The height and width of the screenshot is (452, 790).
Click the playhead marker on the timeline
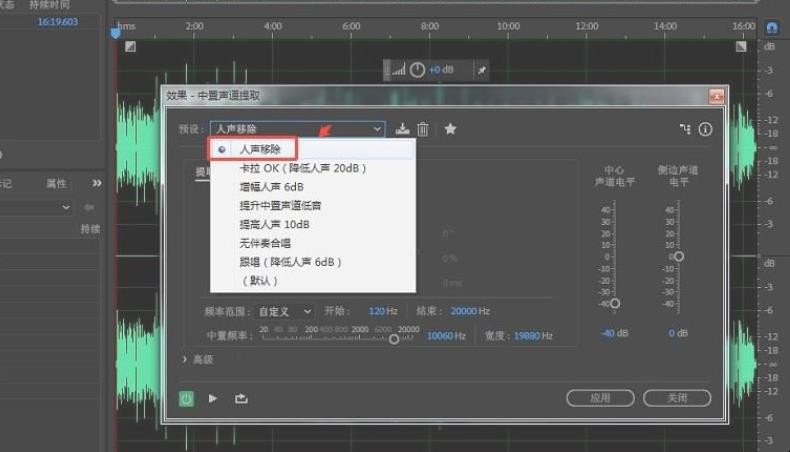(115, 33)
